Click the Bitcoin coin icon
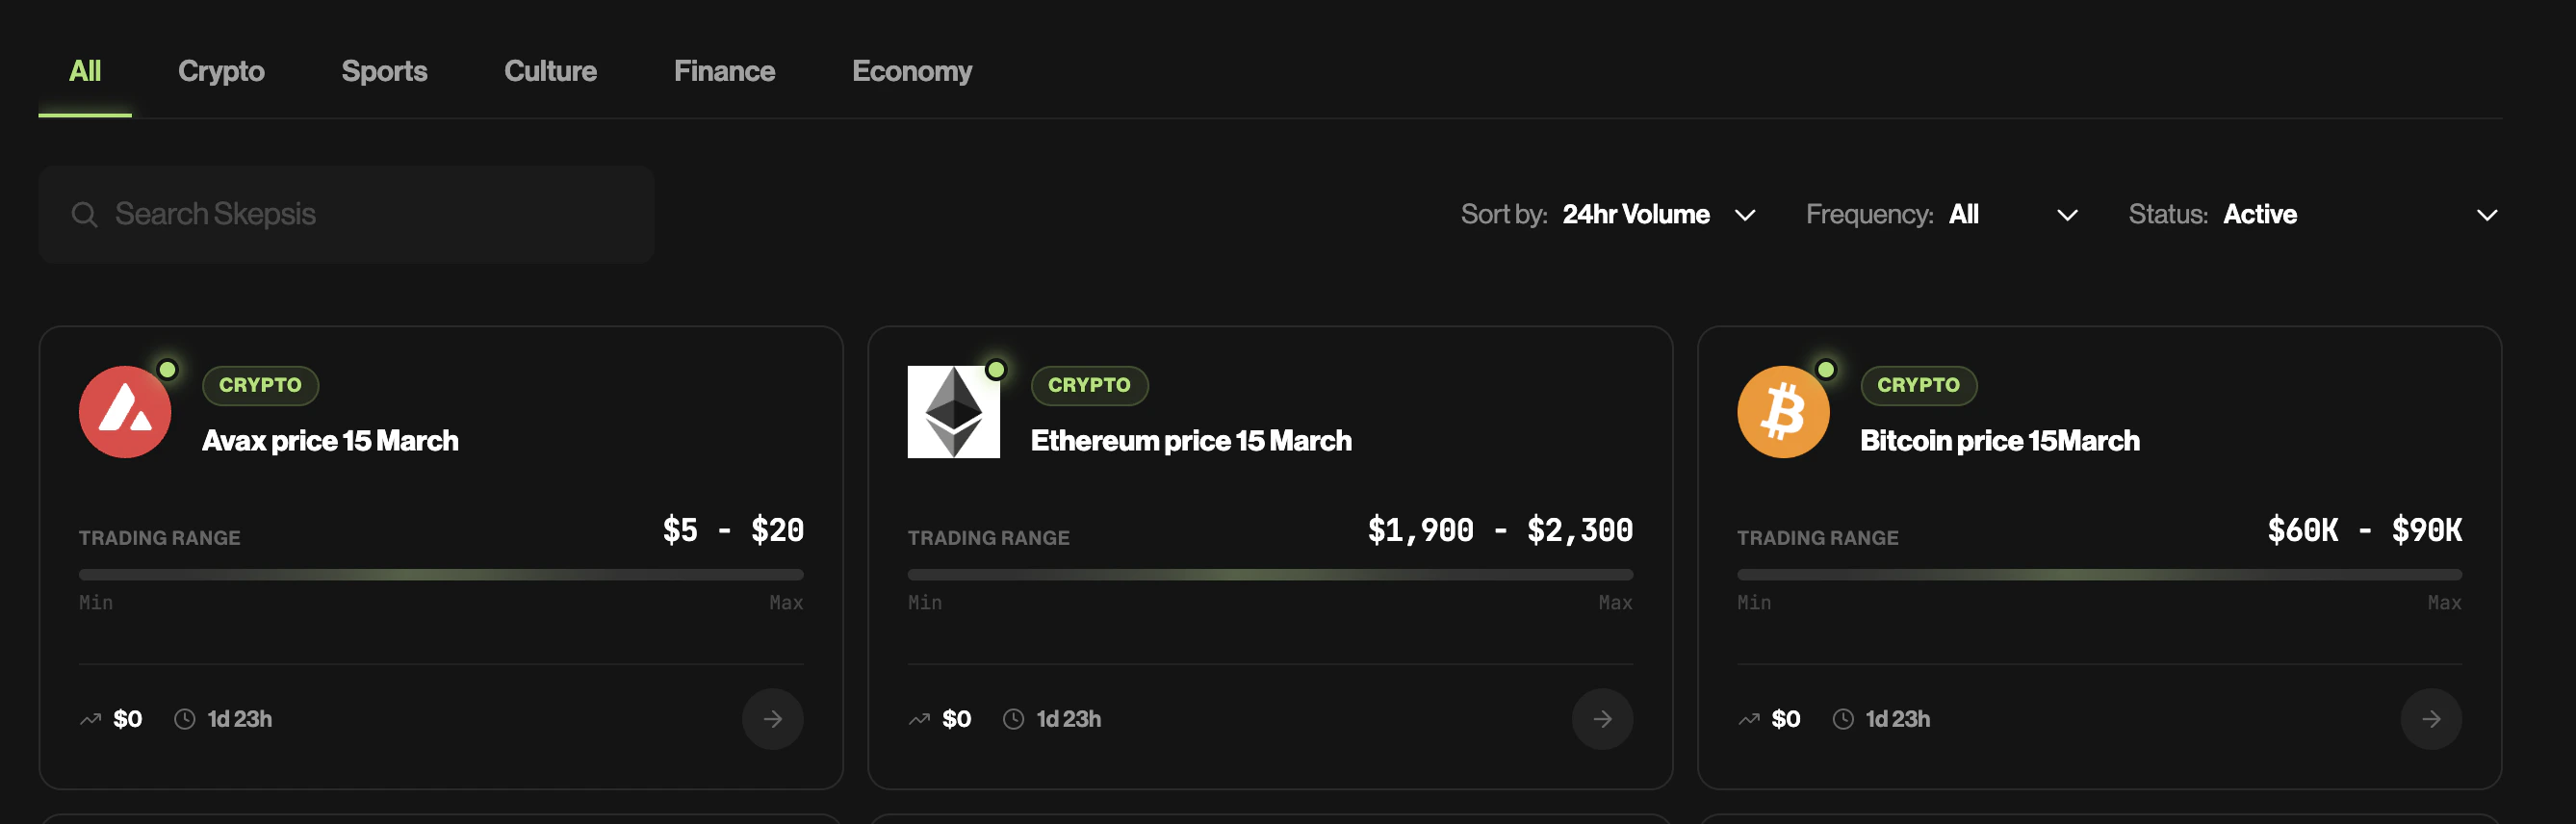The height and width of the screenshot is (824, 2576). click(1782, 411)
